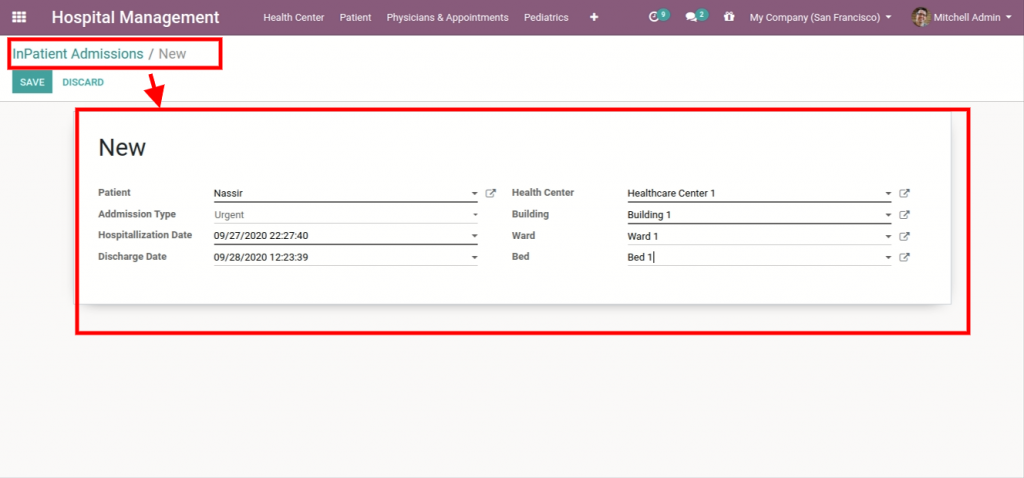Screen dimensions: 1024x478
Task: Go back to InPatient Admissions breadcrumb
Action: pos(78,53)
